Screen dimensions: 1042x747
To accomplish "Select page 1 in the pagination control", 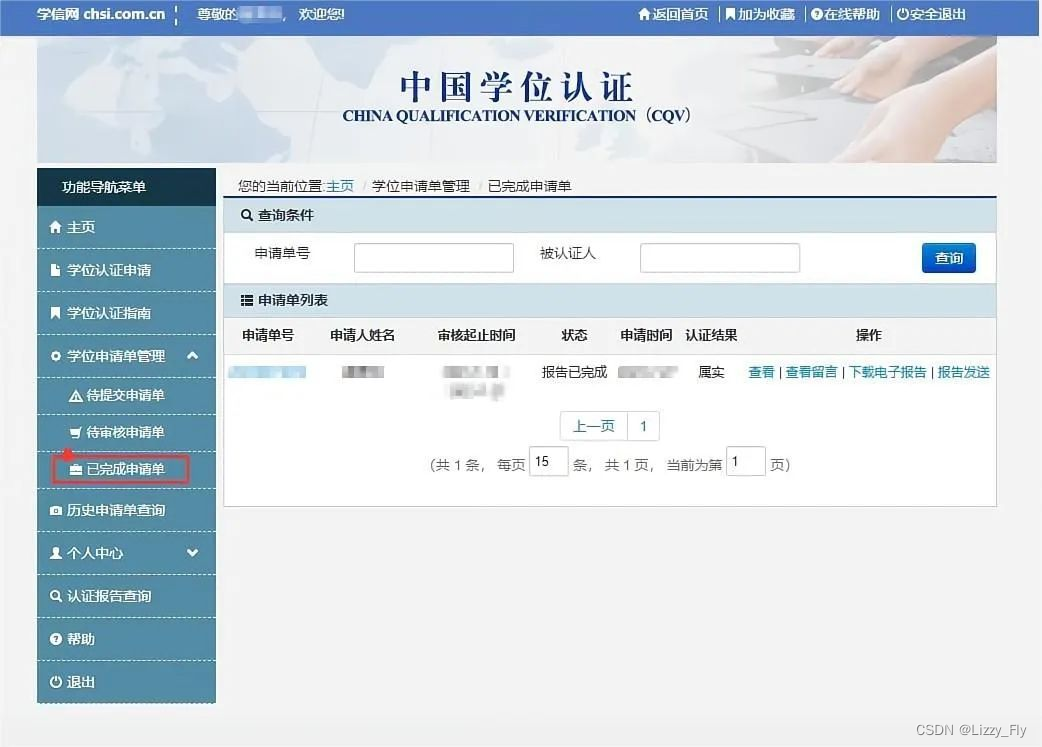I will 643,425.
